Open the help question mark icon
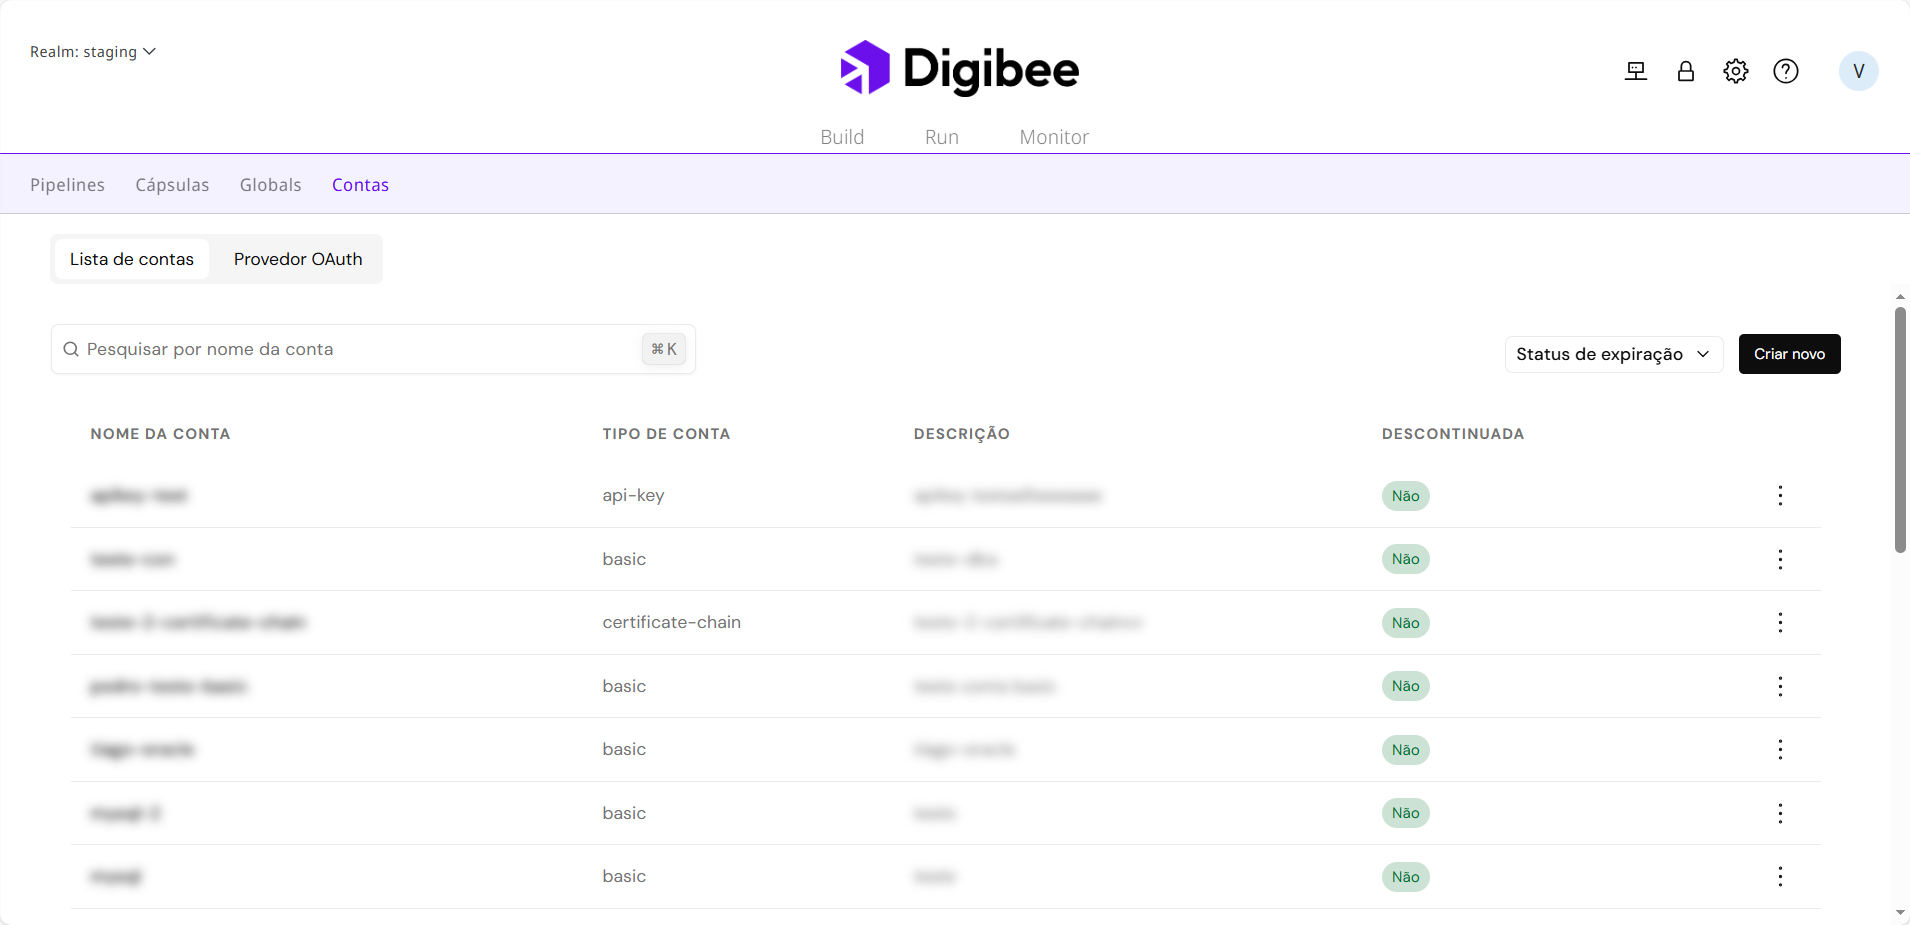The image size is (1910, 925). pyautogui.click(x=1786, y=71)
